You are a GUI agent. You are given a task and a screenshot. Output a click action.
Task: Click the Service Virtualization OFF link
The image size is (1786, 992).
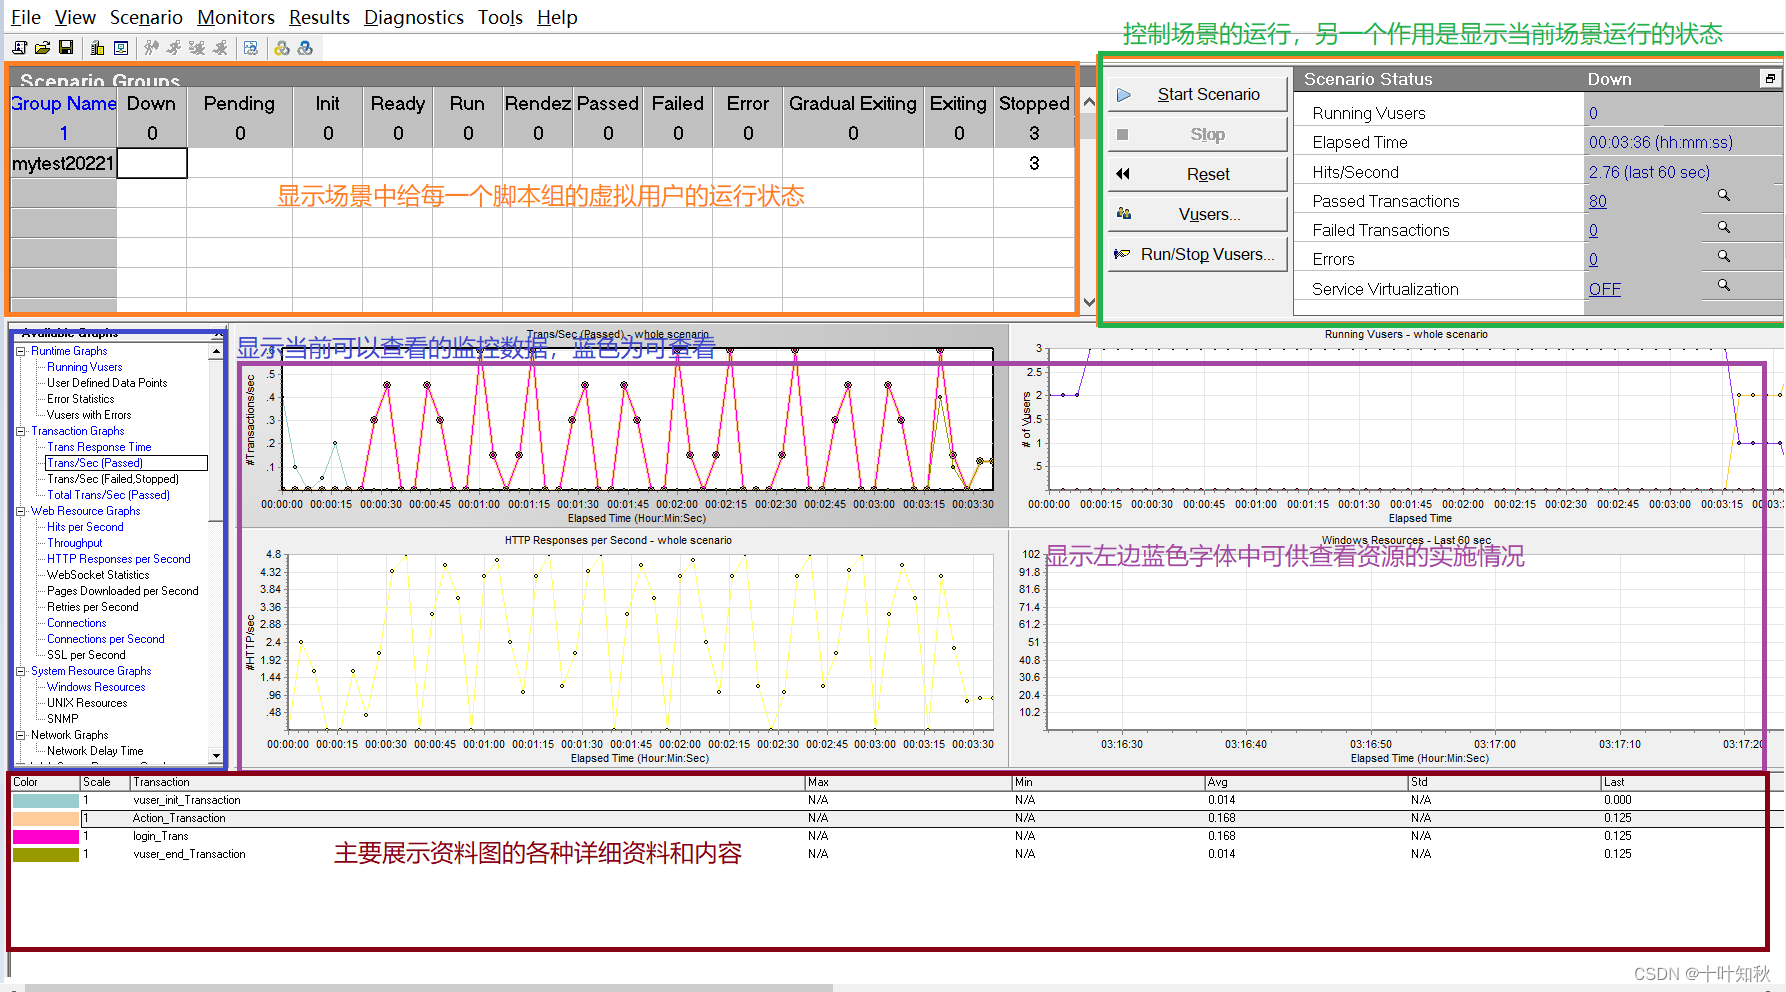click(x=1604, y=289)
